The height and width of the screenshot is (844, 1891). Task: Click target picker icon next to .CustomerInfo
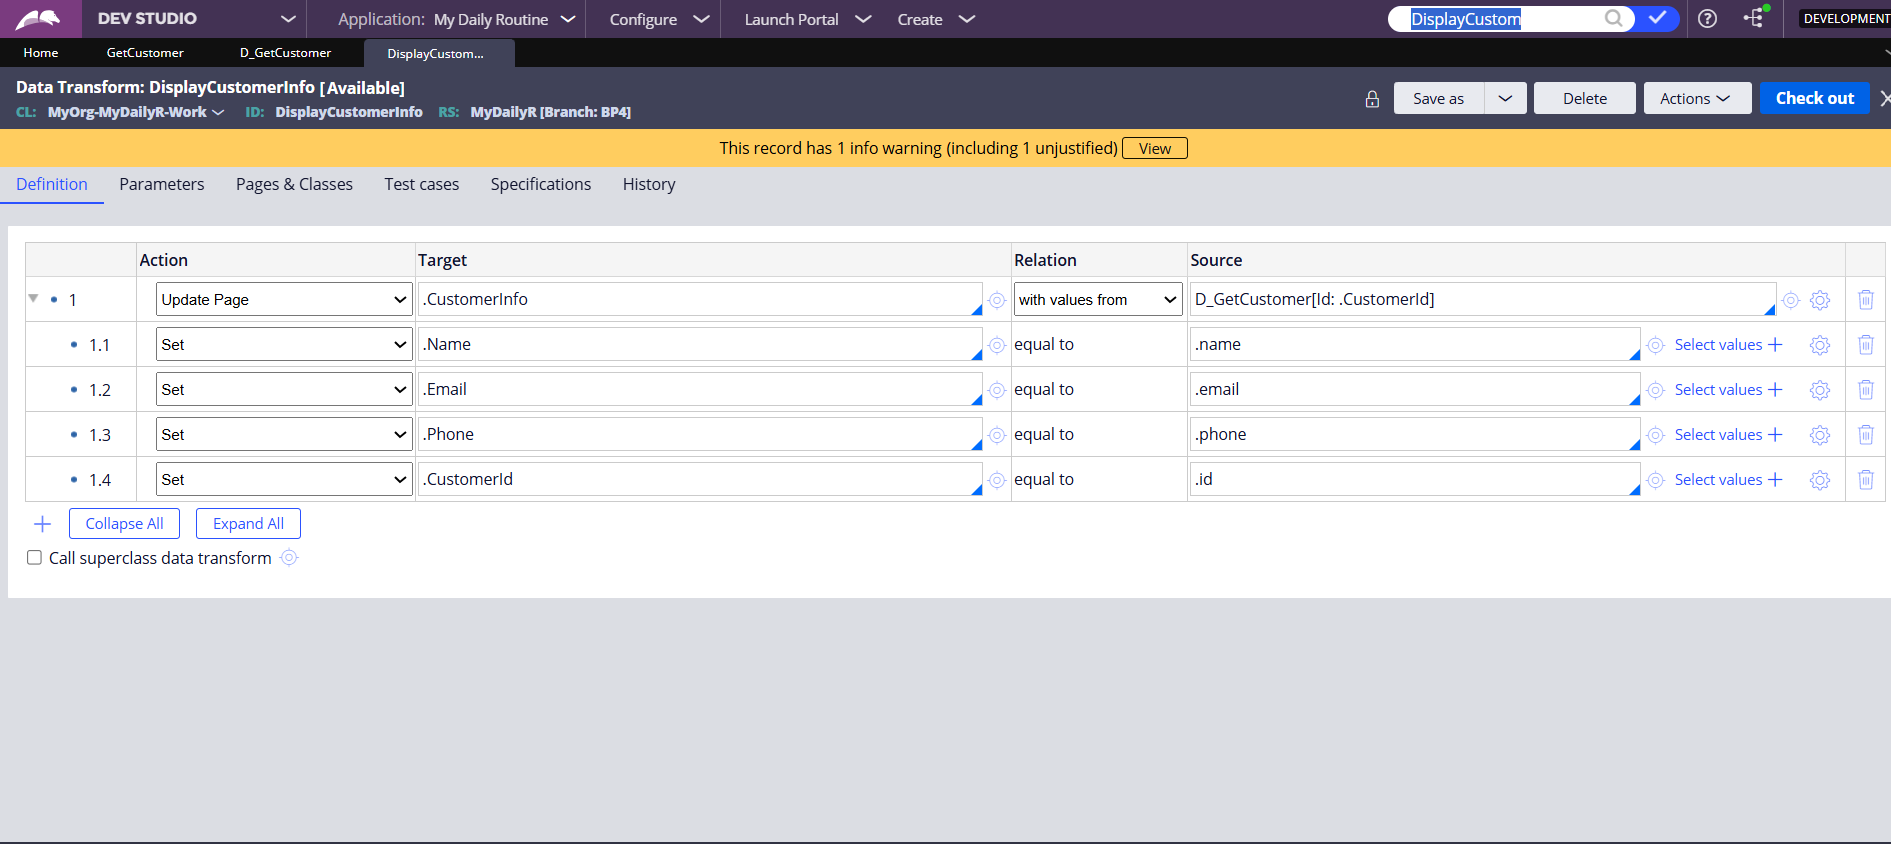pos(997,300)
